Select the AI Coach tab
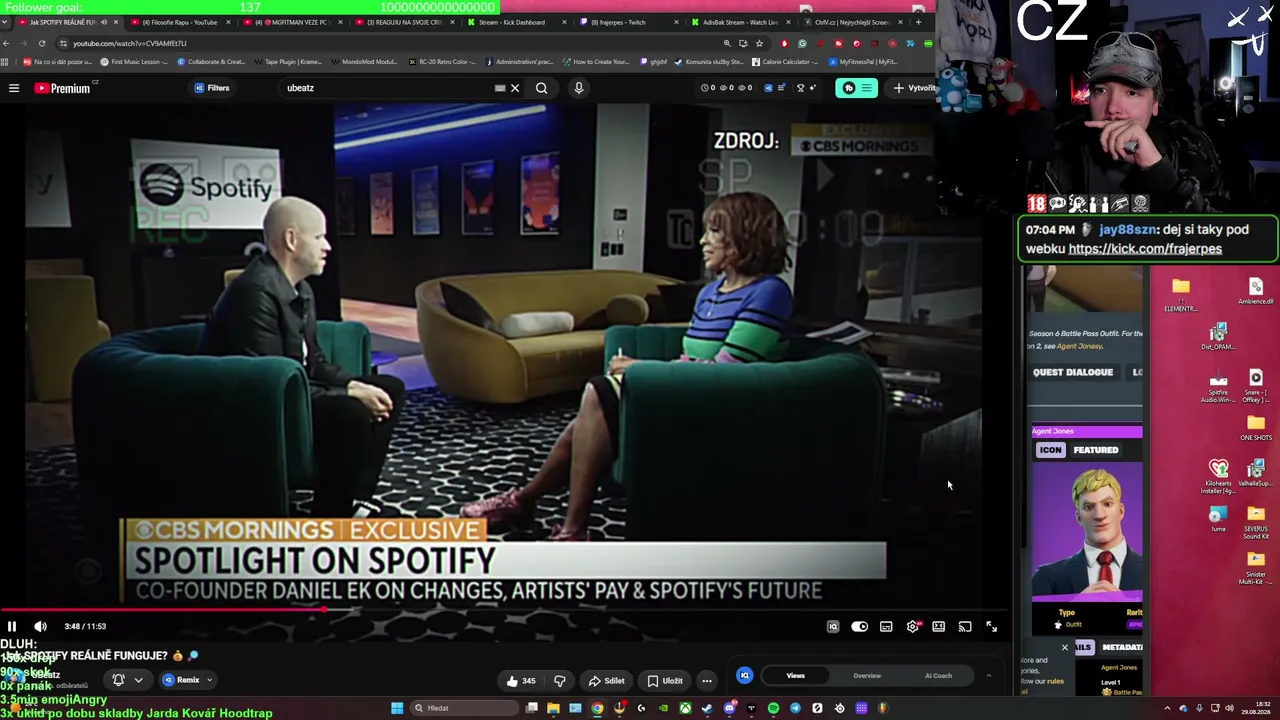This screenshot has height=720, width=1280. click(x=938, y=676)
